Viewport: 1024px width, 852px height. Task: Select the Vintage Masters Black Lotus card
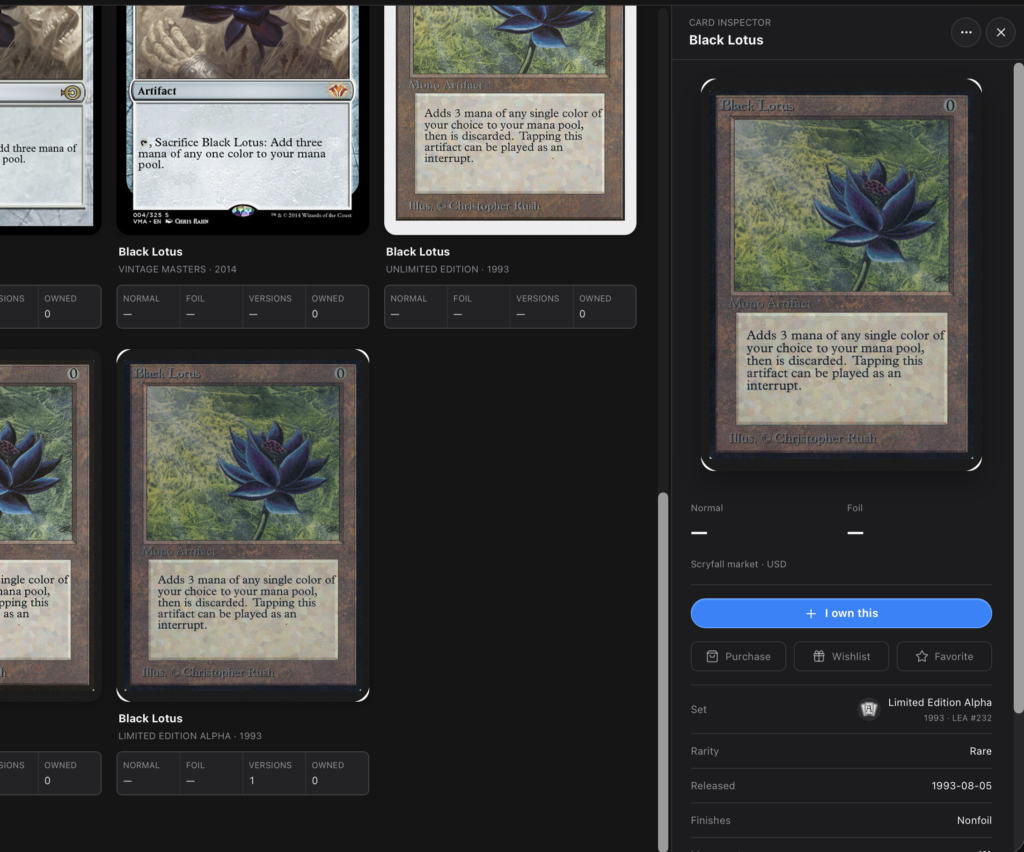tap(243, 118)
